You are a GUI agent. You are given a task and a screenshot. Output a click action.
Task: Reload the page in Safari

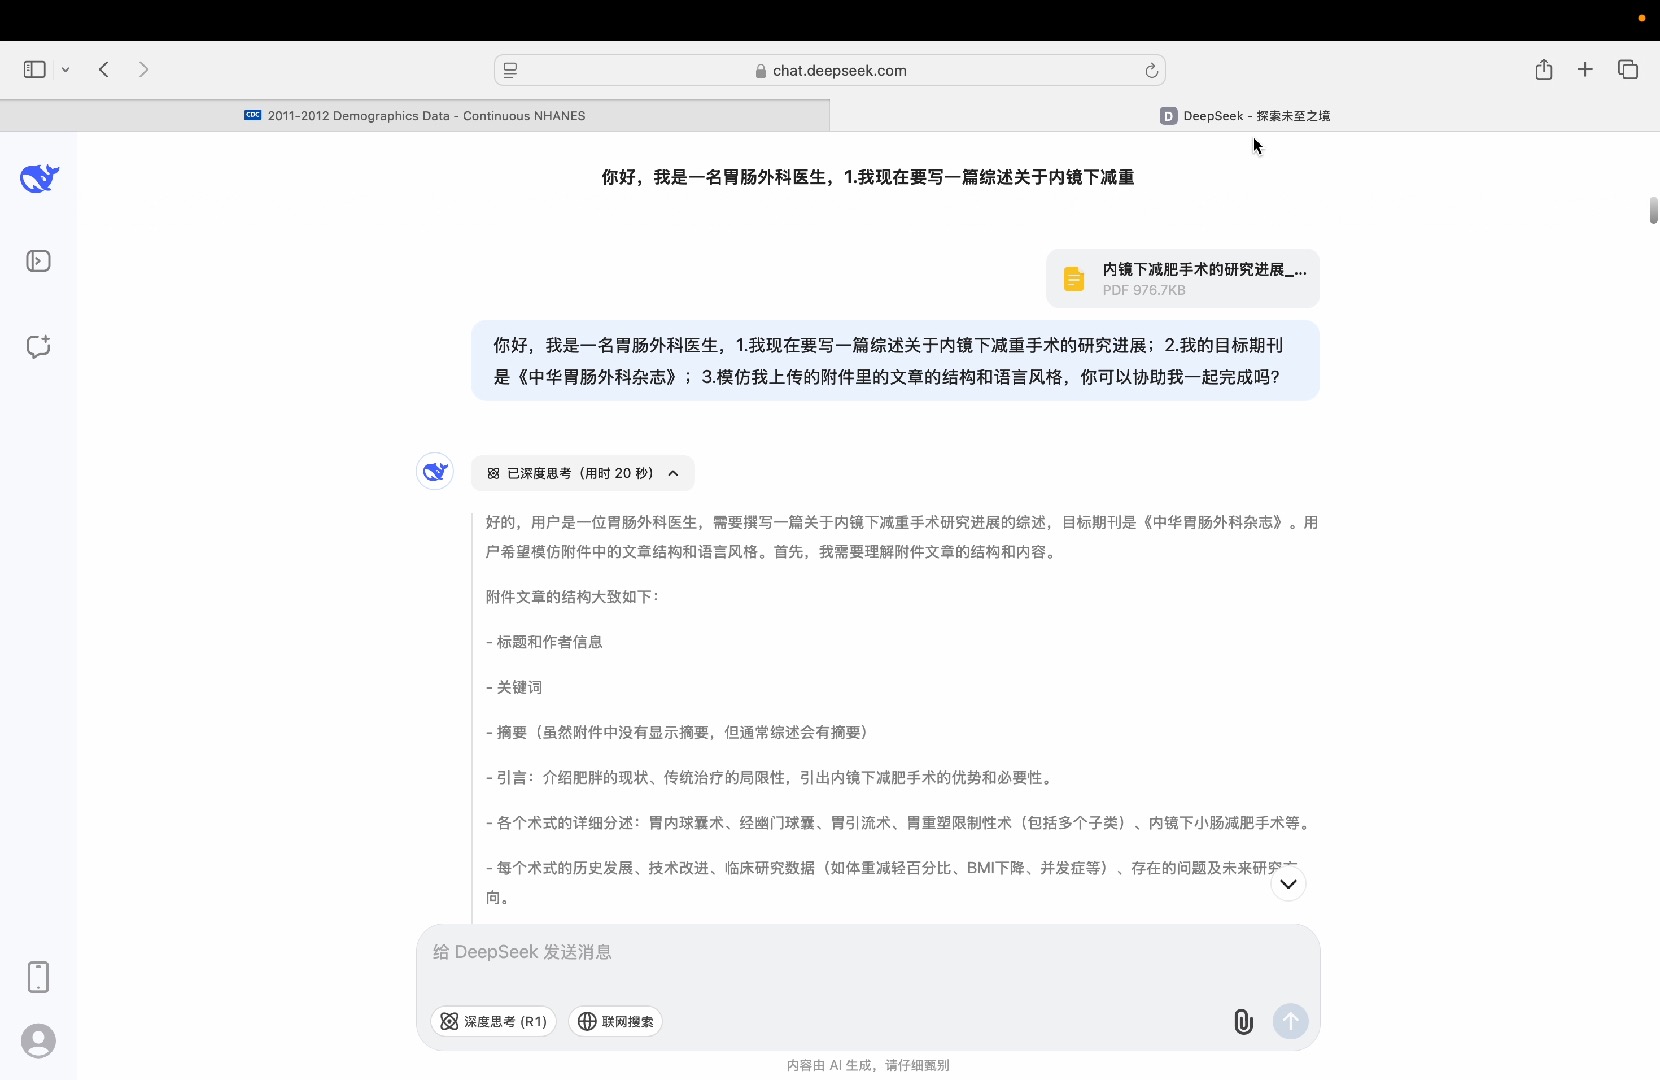pyautogui.click(x=1152, y=70)
